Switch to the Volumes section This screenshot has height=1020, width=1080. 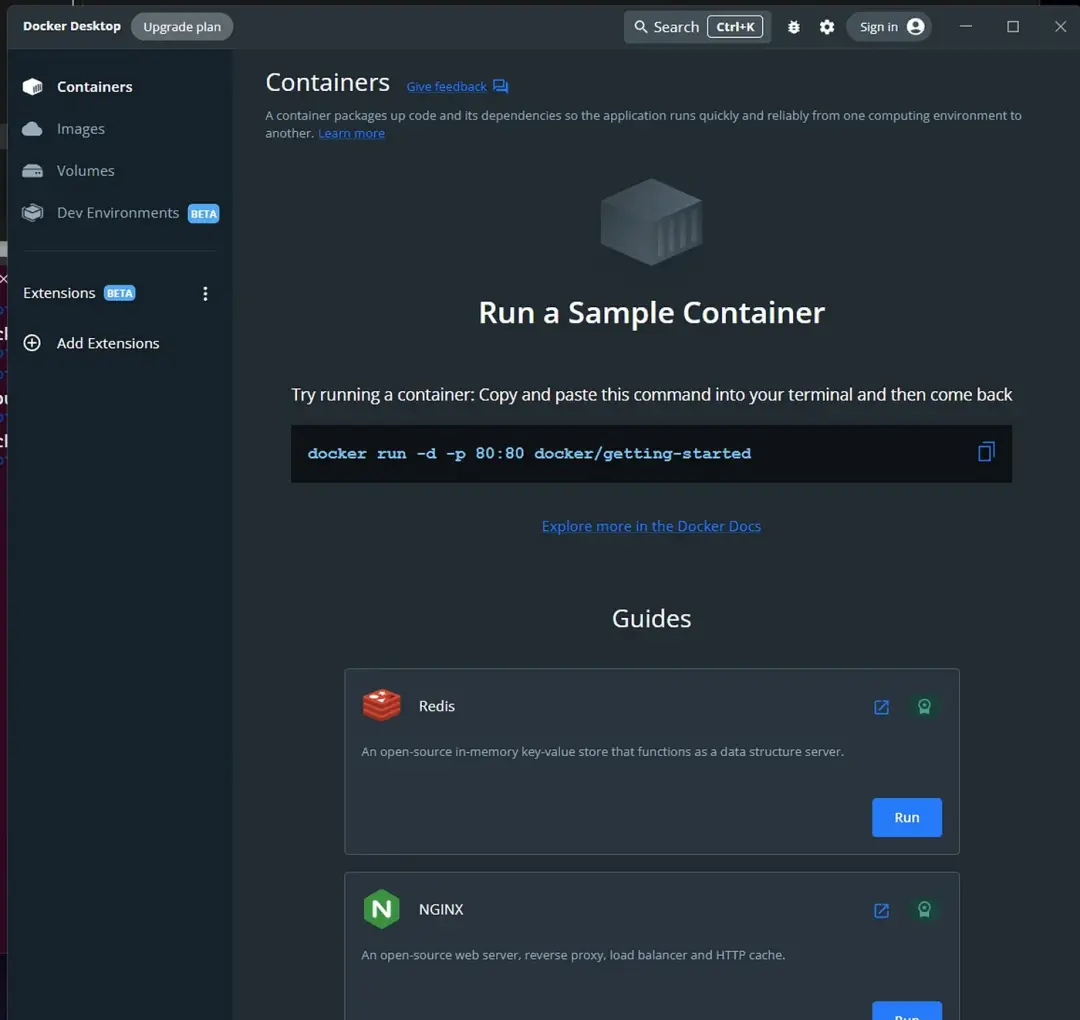click(x=85, y=171)
